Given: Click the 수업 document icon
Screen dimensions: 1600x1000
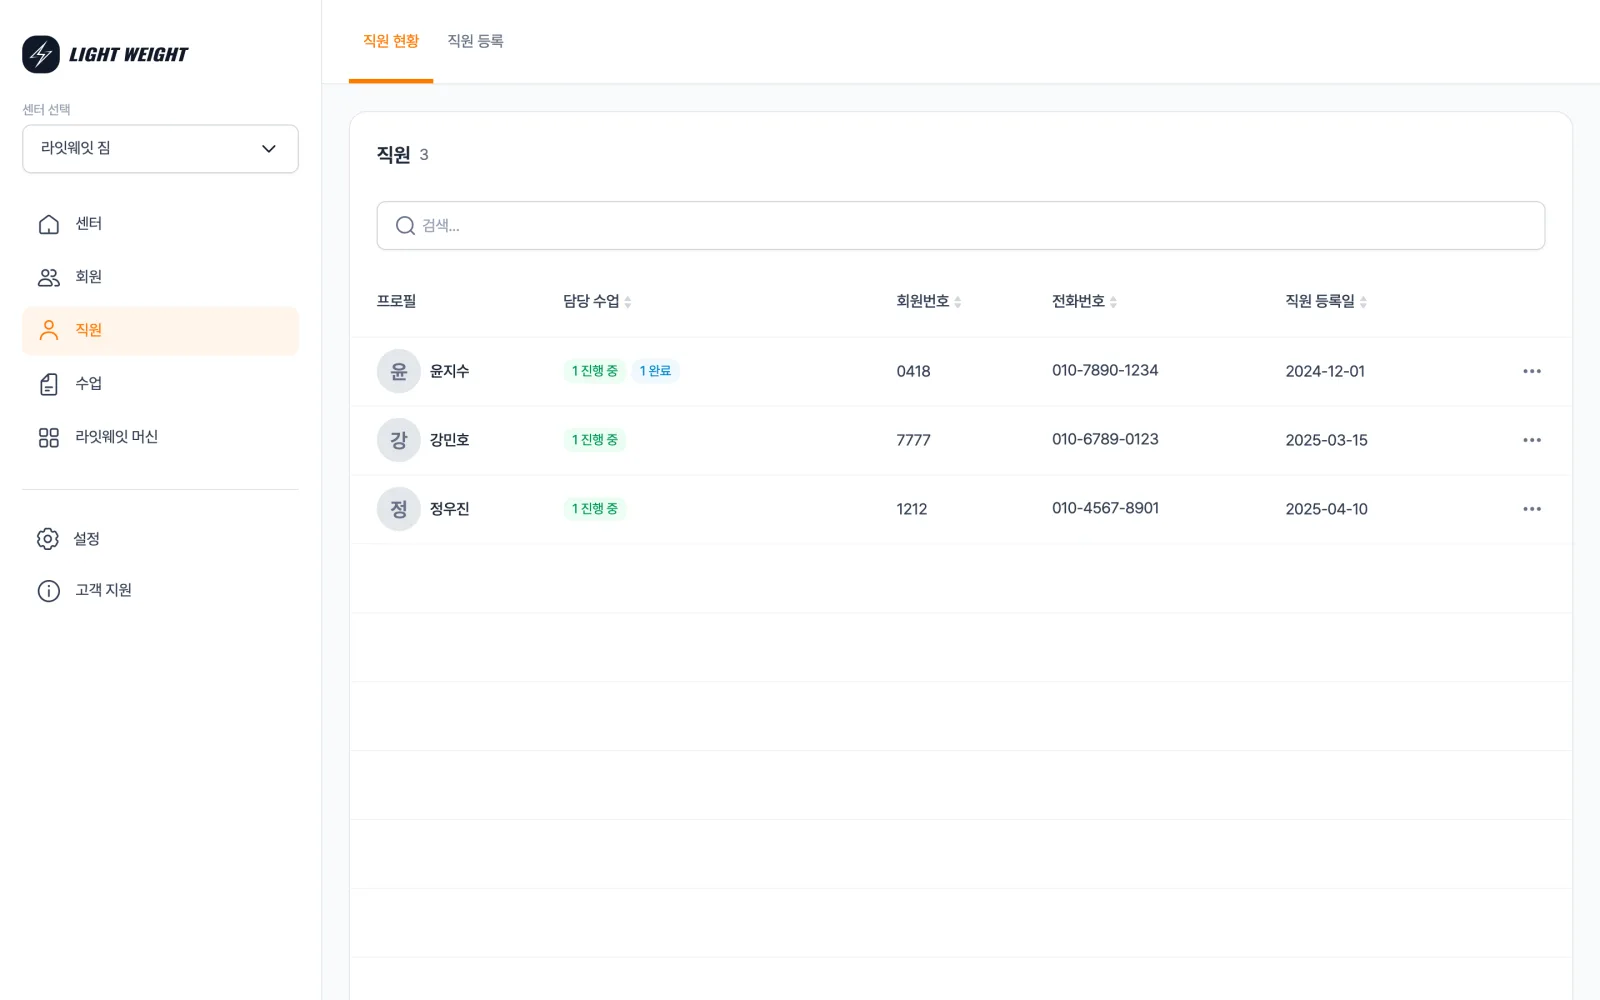Looking at the screenshot, I should [x=49, y=384].
